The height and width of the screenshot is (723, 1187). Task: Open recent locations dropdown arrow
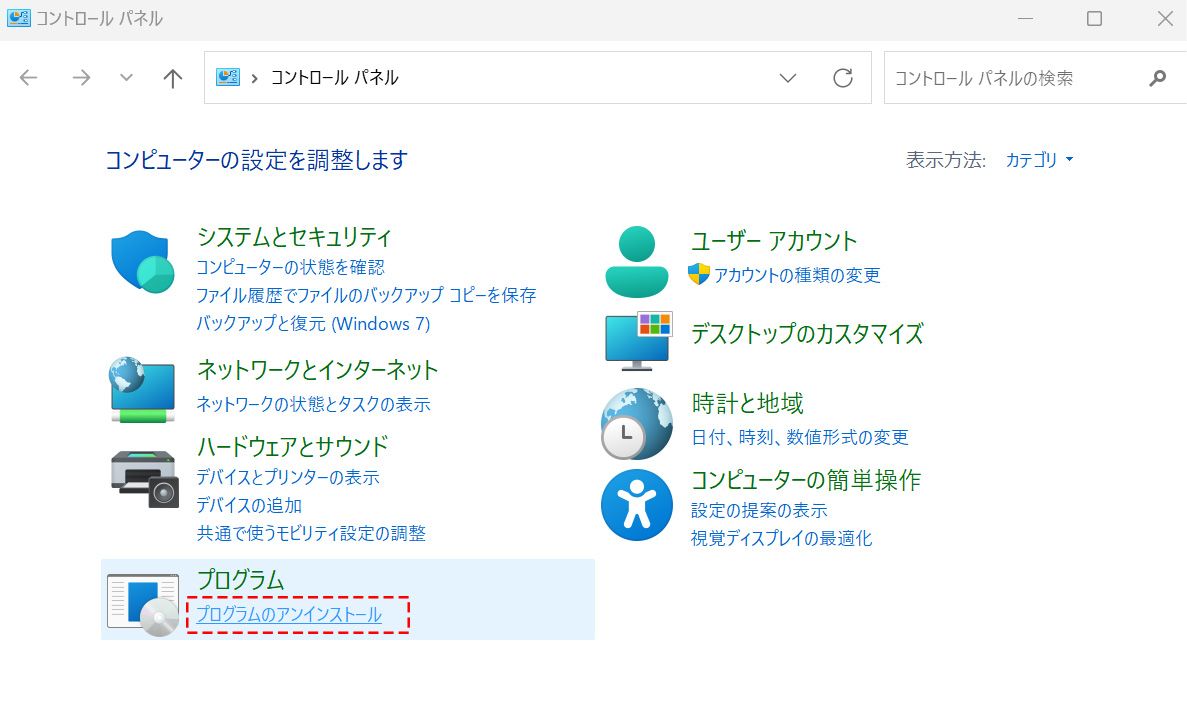click(x=126, y=78)
